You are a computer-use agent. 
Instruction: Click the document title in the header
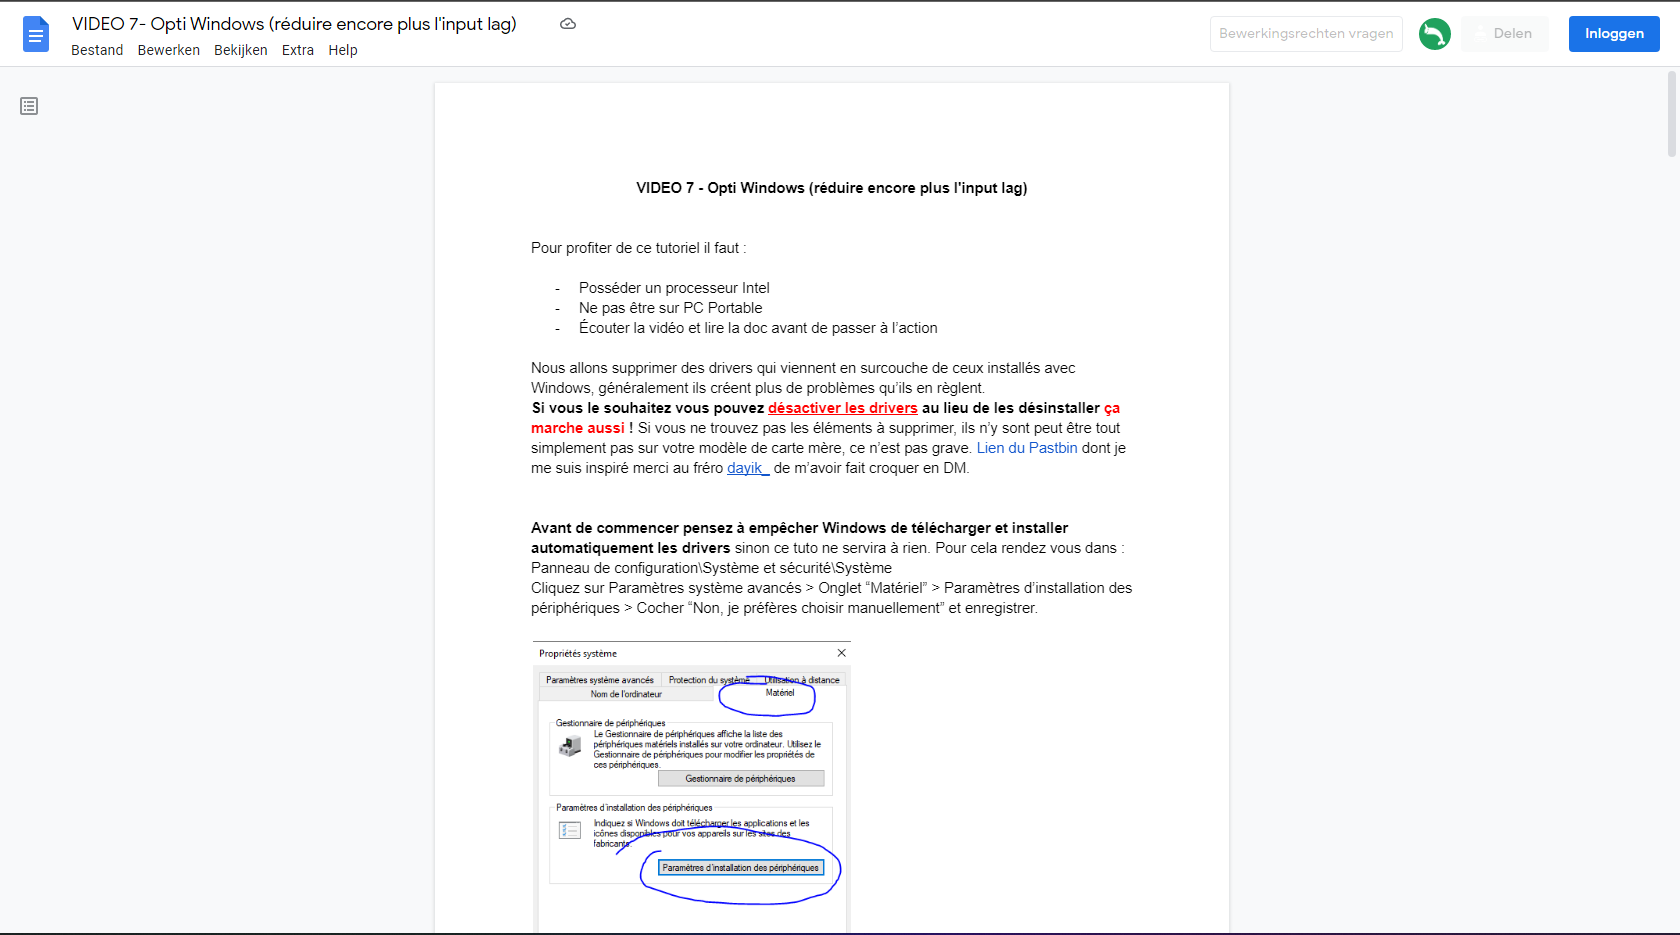tap(294, 23)
